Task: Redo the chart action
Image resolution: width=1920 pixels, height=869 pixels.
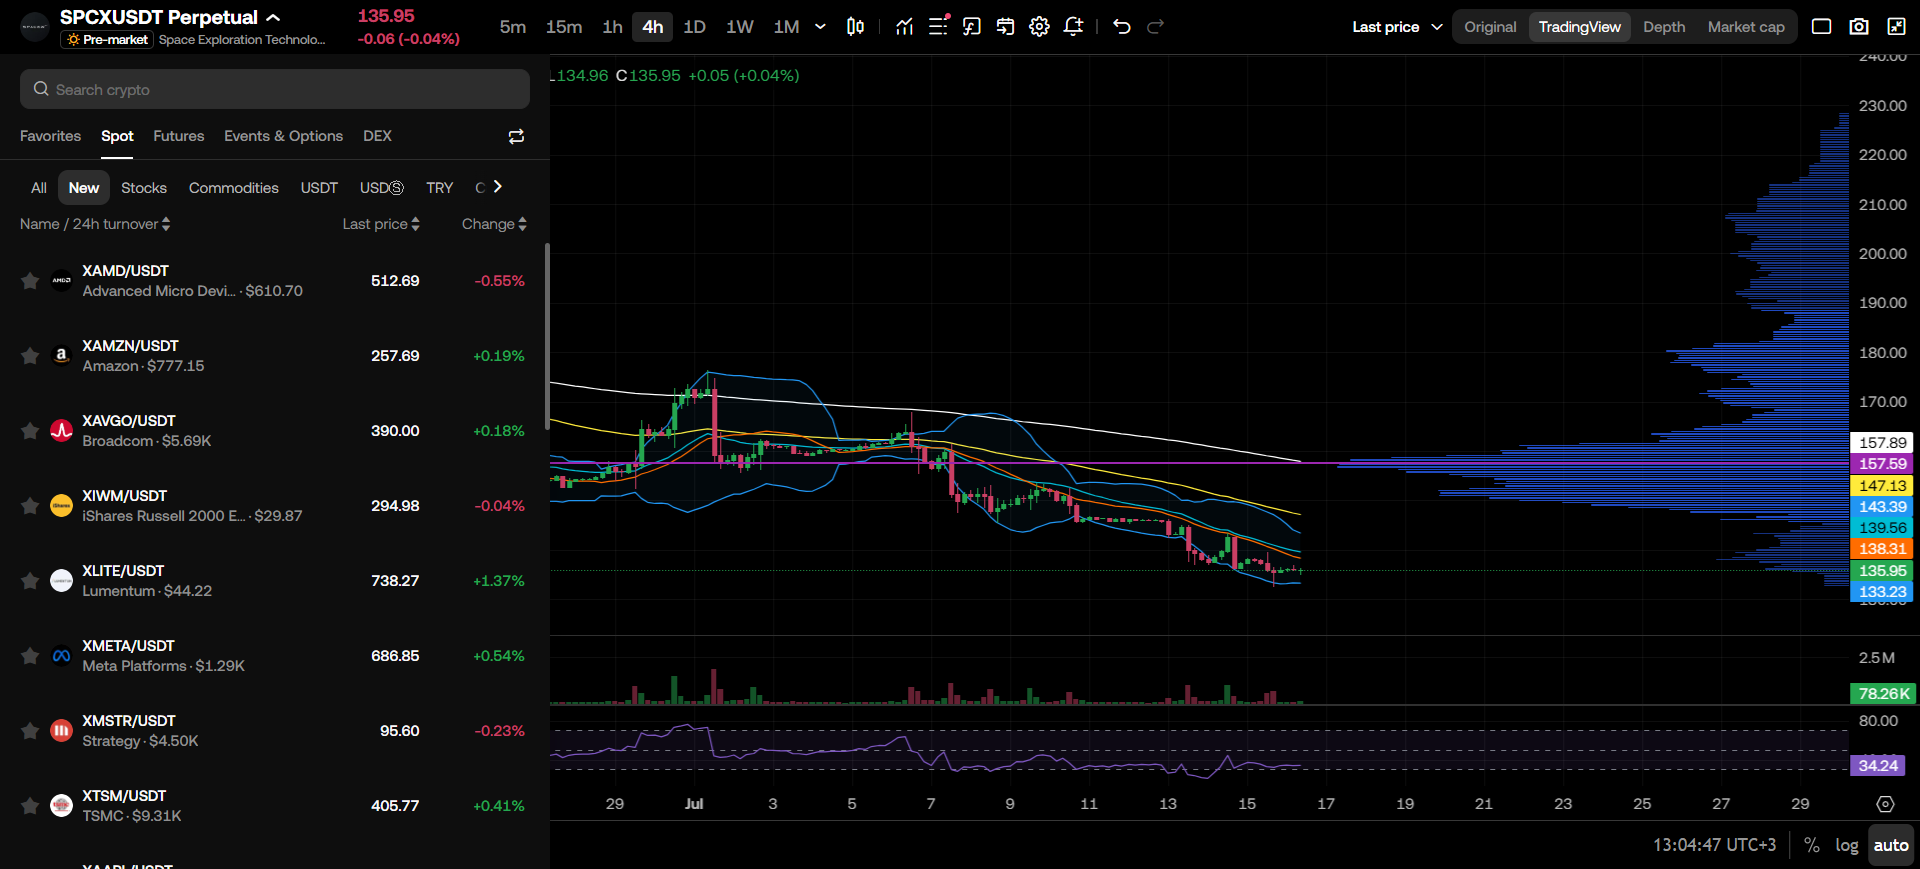Action: coord(1155,27)
